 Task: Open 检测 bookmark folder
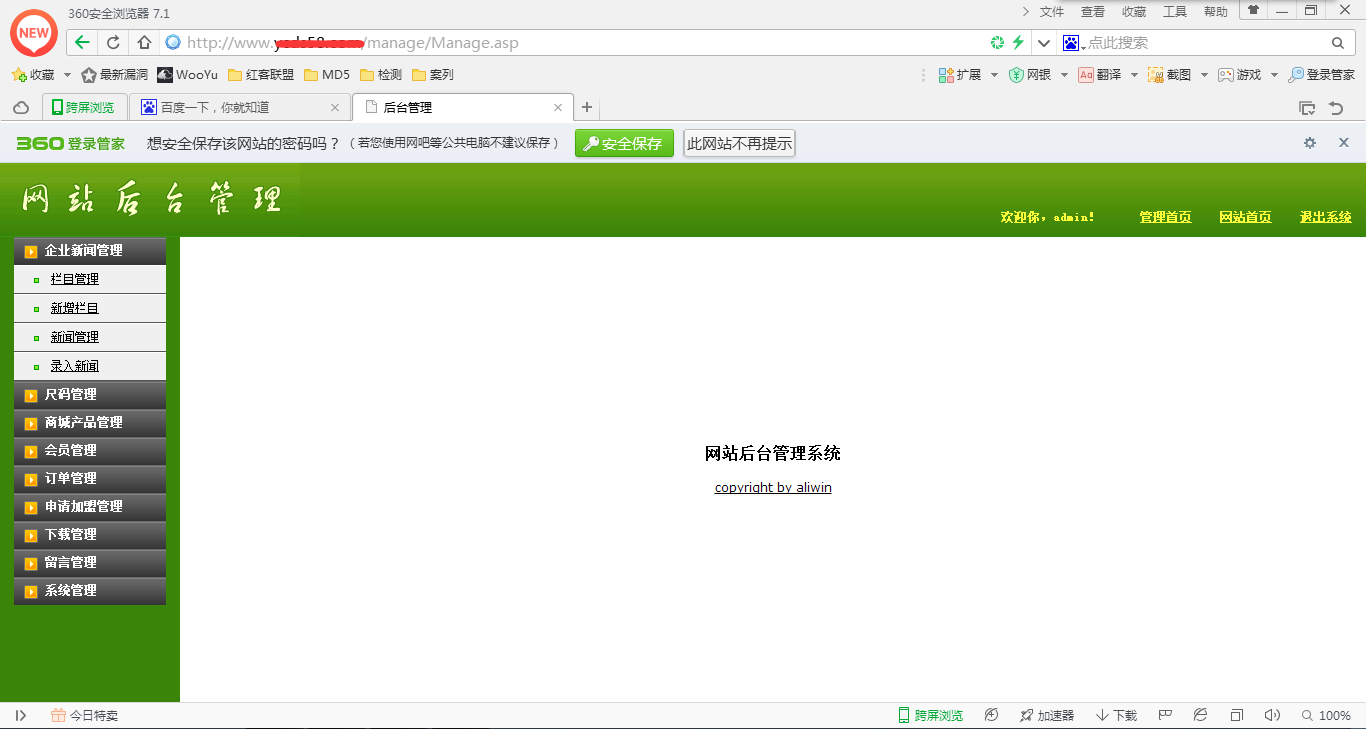click(381, 75)
